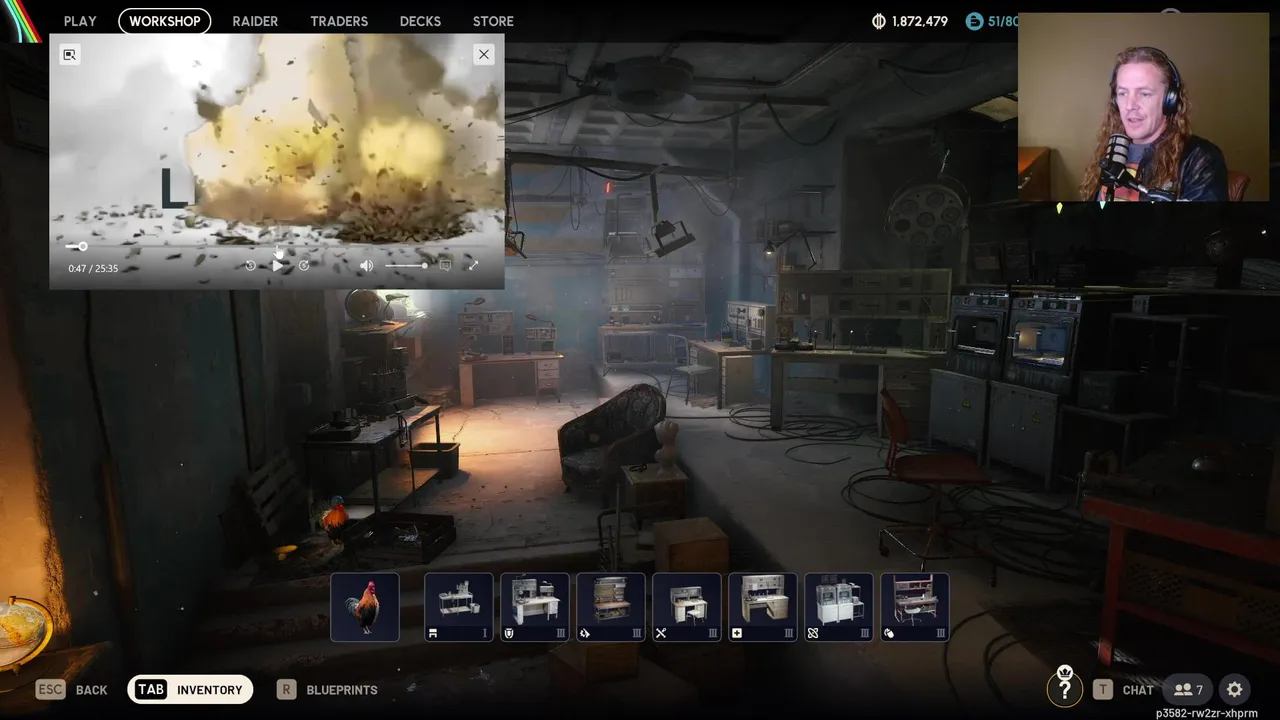Open the gun-icon gunsmith station tile
Image resolution: width=1280 pixels, height=720 pixels.
[x=611, y=607]
